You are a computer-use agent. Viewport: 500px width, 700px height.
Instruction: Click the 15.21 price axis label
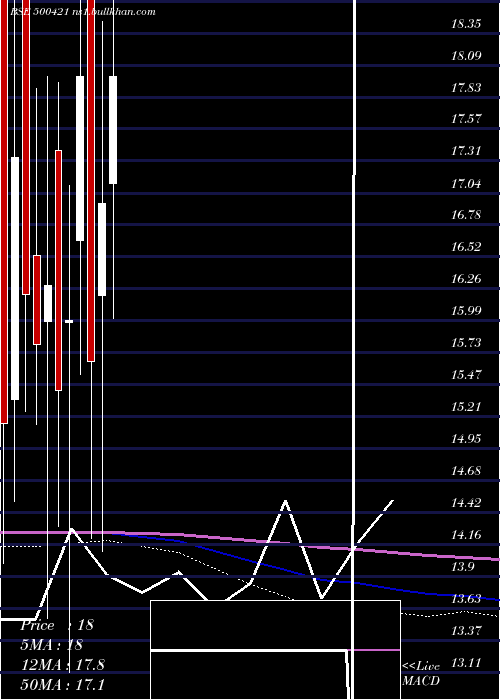pos(466,407)
